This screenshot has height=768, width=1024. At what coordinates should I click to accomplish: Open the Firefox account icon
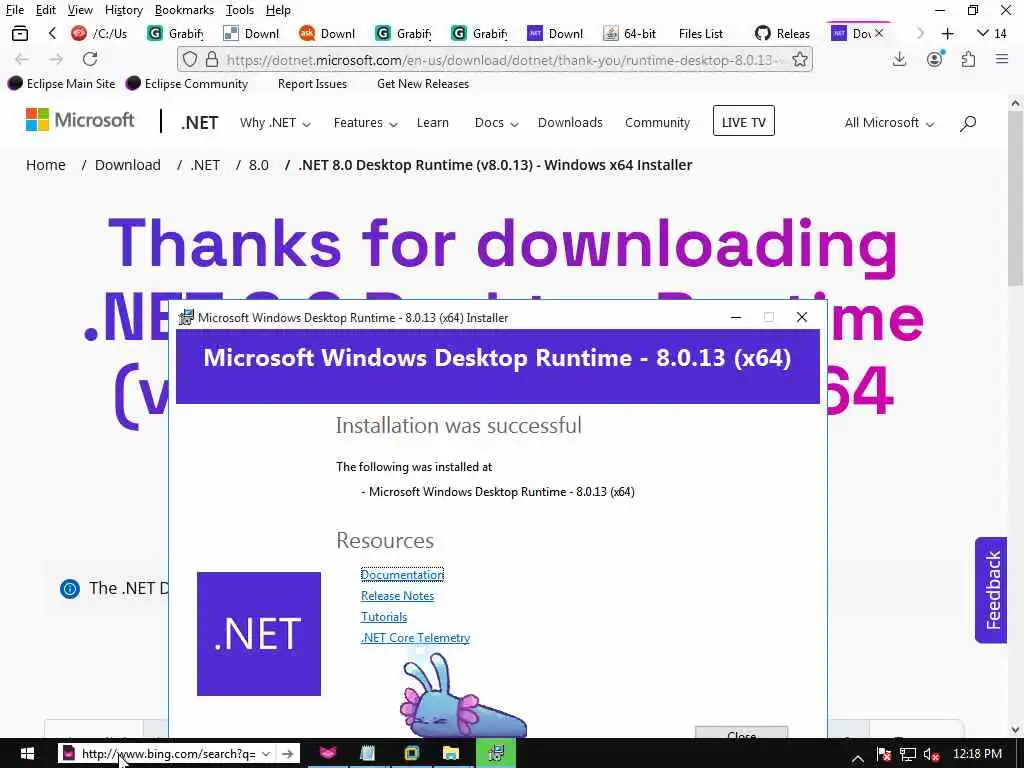(935, 59)
